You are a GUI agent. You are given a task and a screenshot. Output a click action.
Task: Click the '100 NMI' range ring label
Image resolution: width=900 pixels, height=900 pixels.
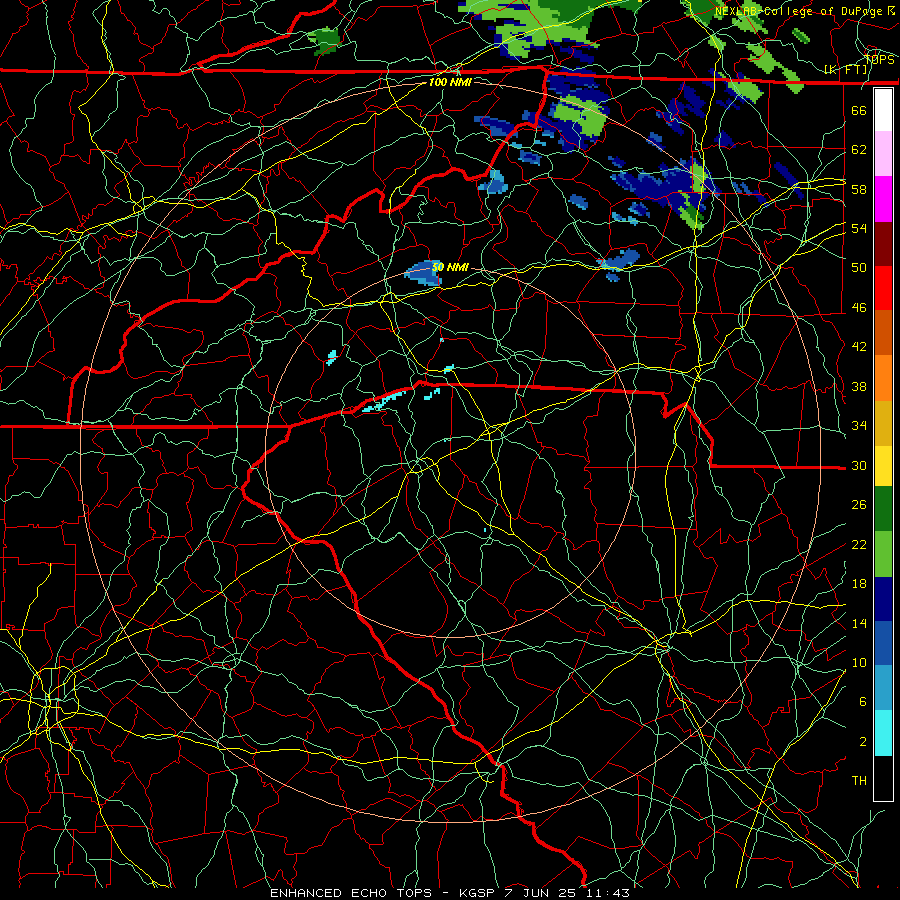450,82
